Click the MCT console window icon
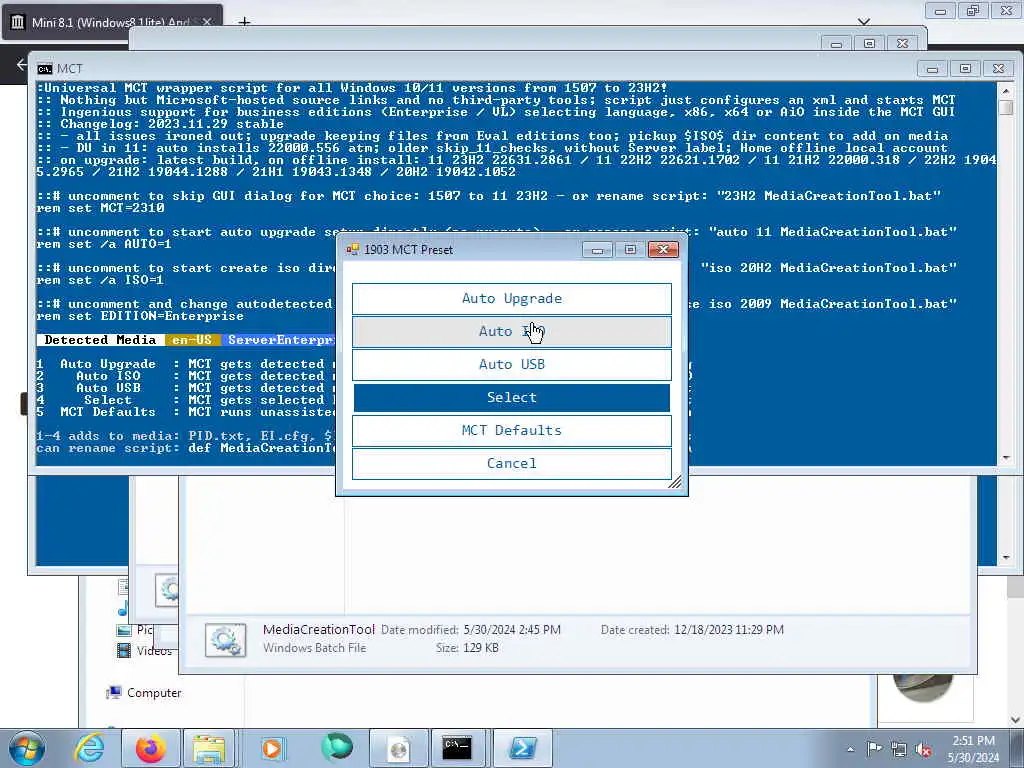This screenshot has height=768, width=1024. coord(44,69)
